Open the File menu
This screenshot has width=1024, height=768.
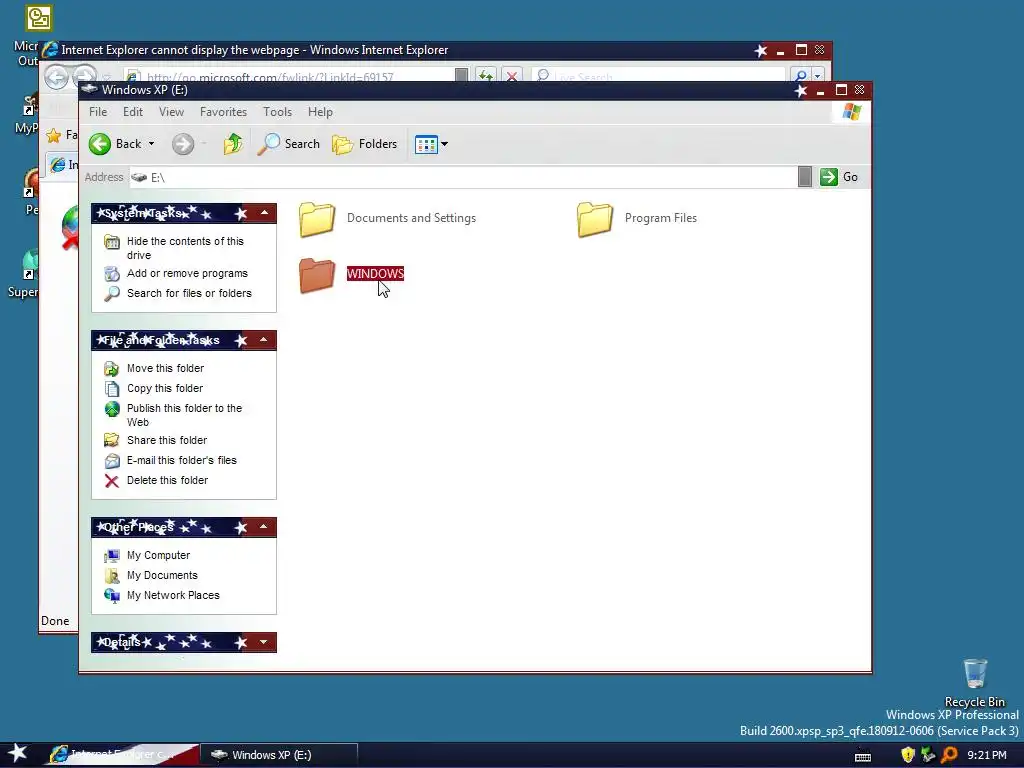coord(98,112)
